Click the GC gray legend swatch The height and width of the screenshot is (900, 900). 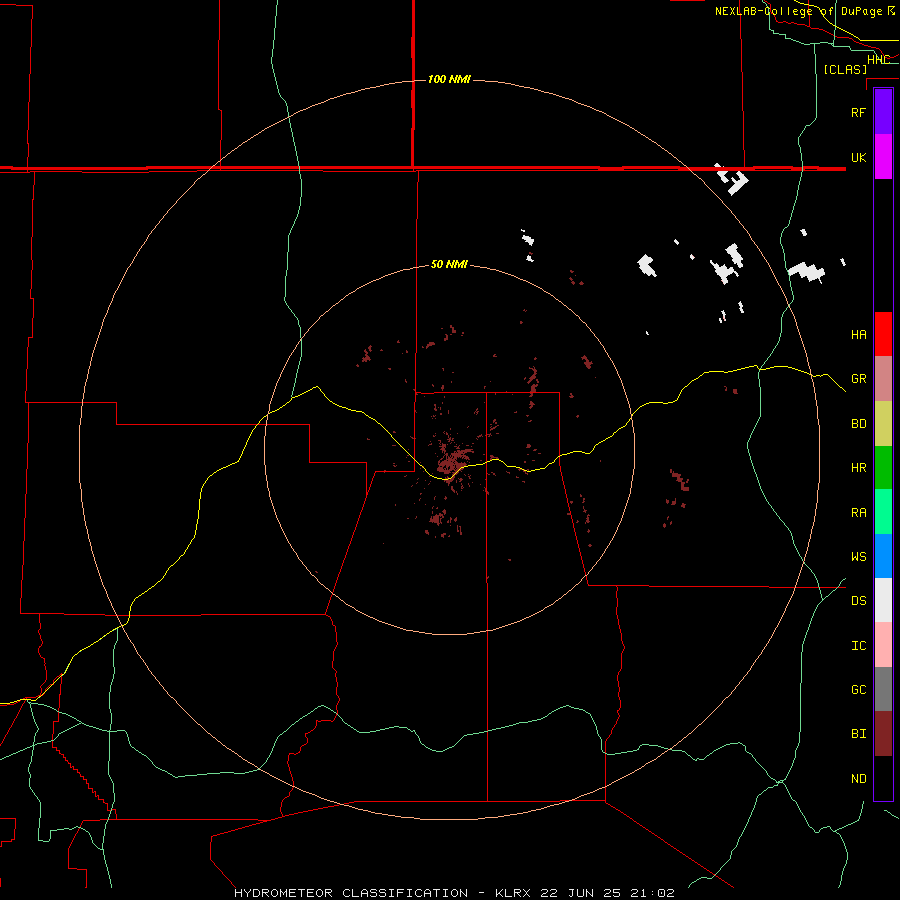coord(883,689)
